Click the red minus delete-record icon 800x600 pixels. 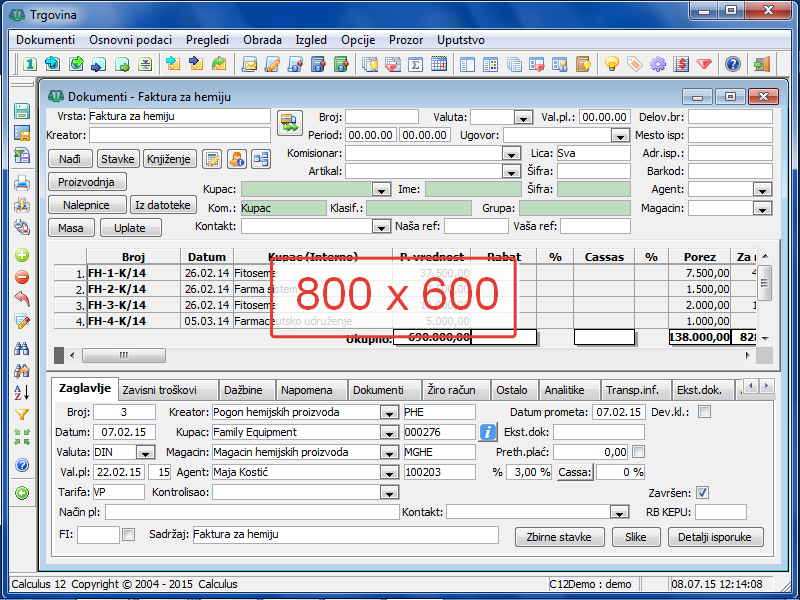22,277
